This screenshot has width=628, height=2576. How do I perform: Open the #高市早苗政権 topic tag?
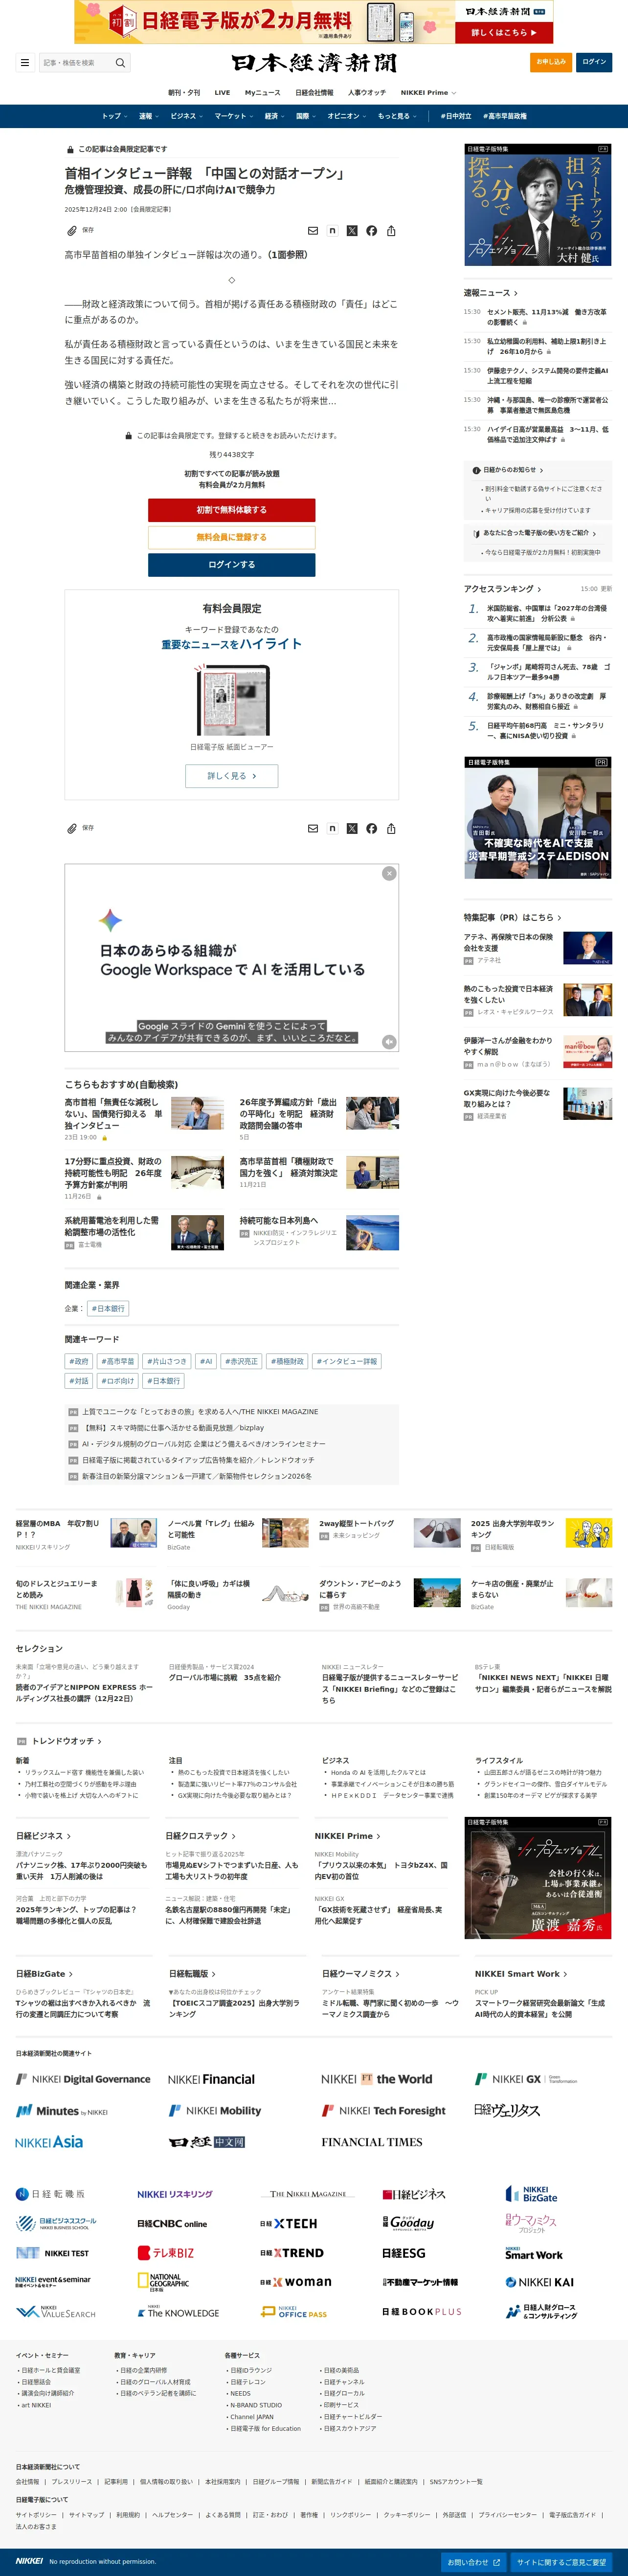(x=505, y=116)
